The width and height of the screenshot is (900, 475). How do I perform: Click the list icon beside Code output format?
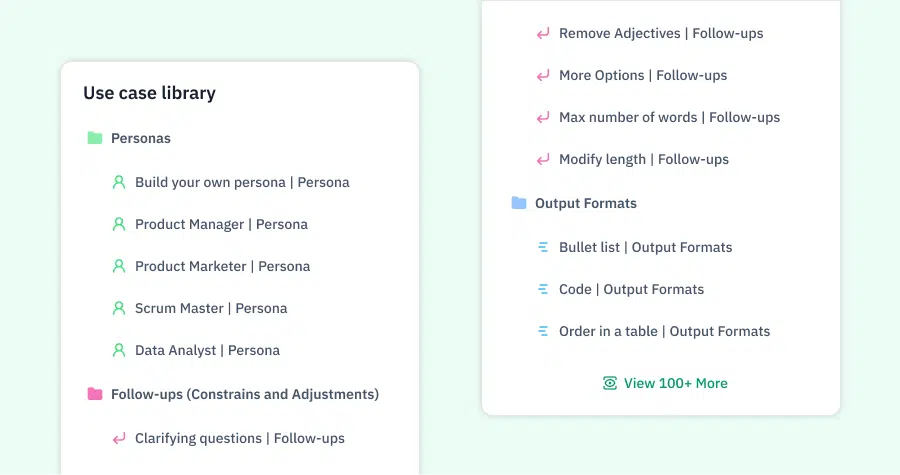[x=543, y=289]
